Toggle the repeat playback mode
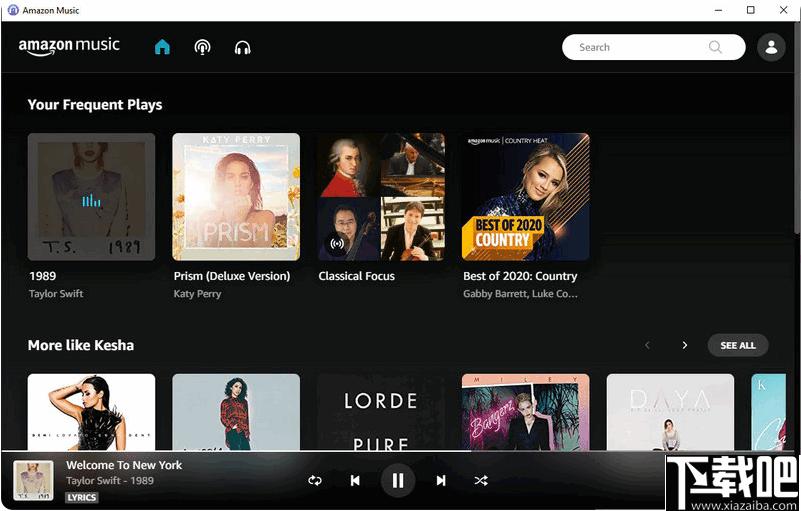Image resolution: width=801 pixels, height=511 pixels. (315, 480)
